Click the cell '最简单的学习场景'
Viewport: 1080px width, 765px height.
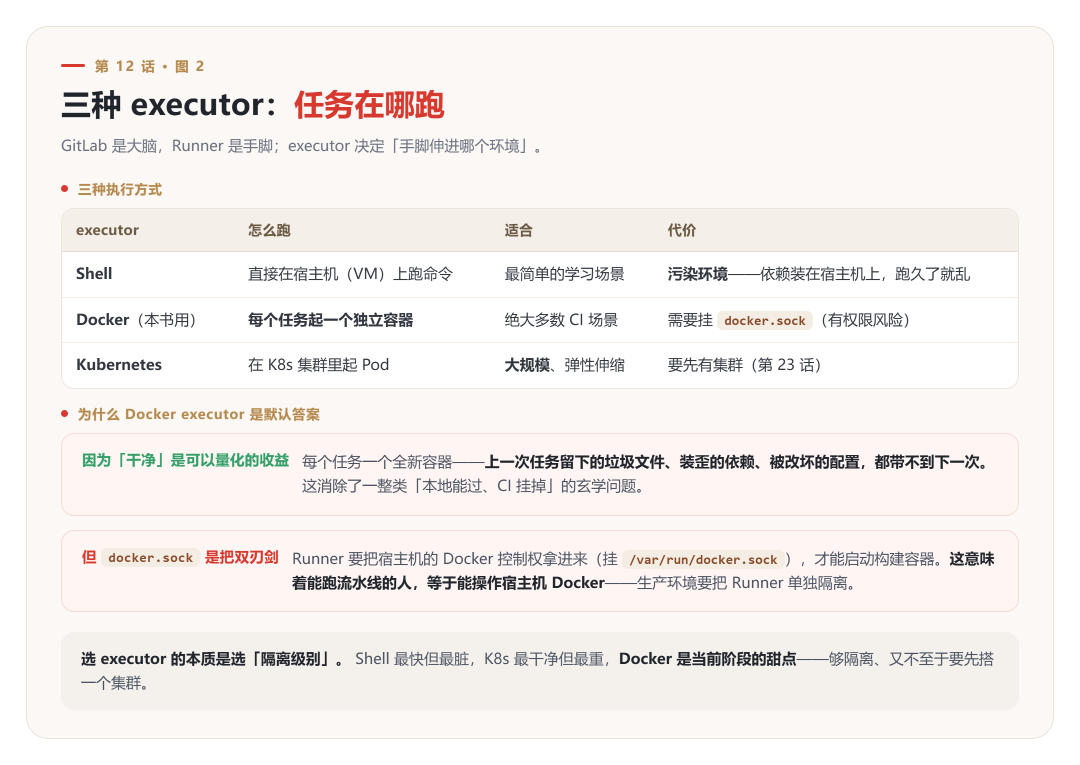[564, 274]
